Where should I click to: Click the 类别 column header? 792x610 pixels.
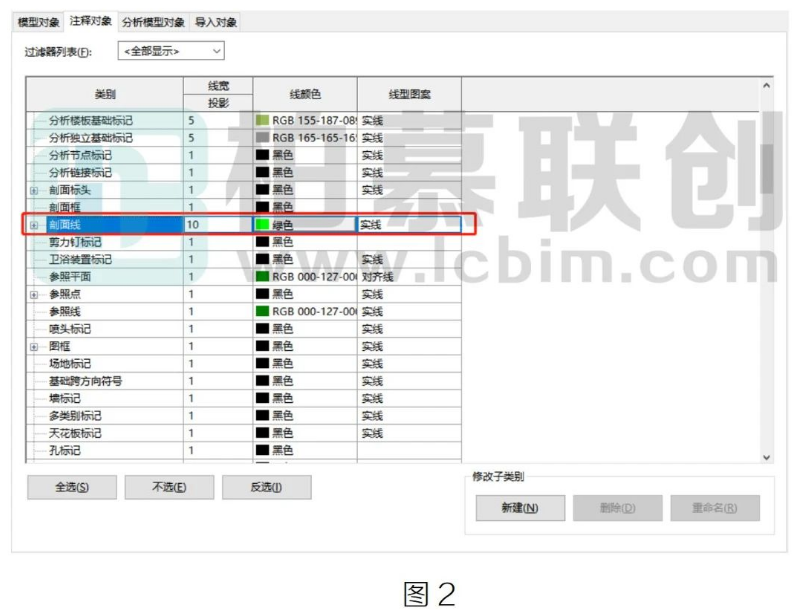point(105,94)
